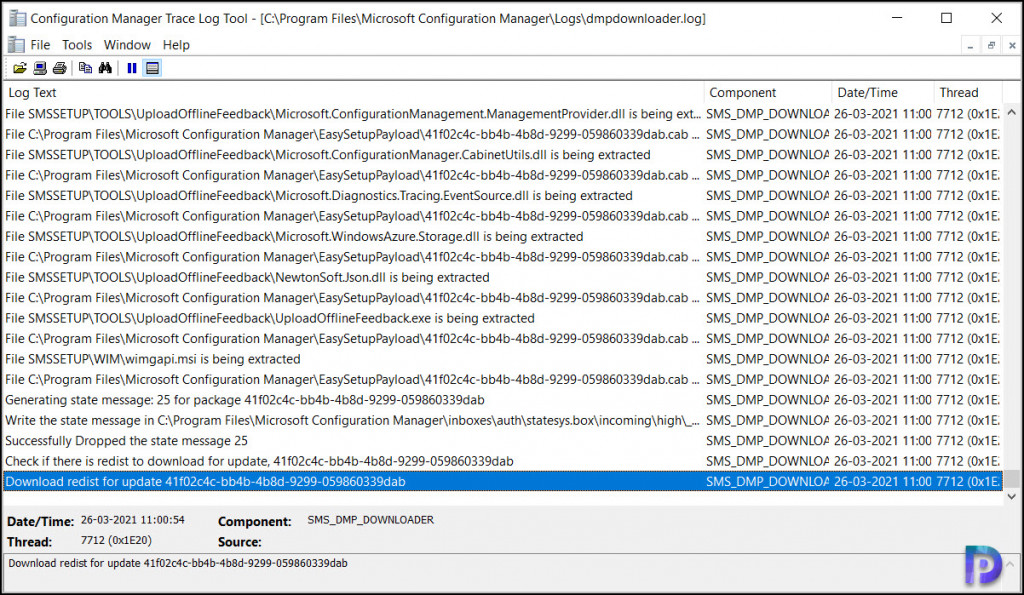Select 'Successfully Dropped the state message 25' row
Viewport: 1024px width, 595px height.
click(x=502, y=441)
